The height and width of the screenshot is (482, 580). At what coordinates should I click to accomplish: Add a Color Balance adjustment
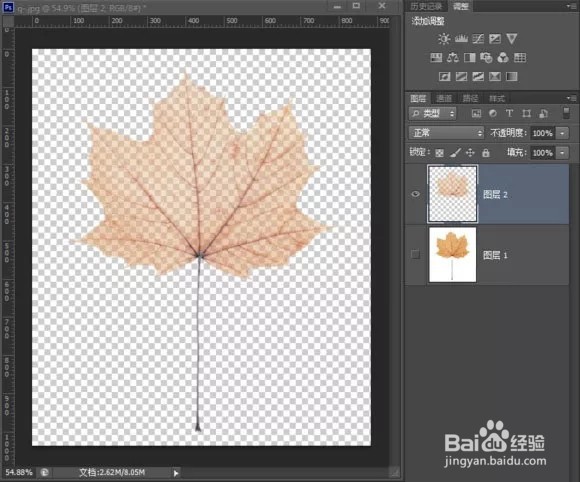point(453,57)
